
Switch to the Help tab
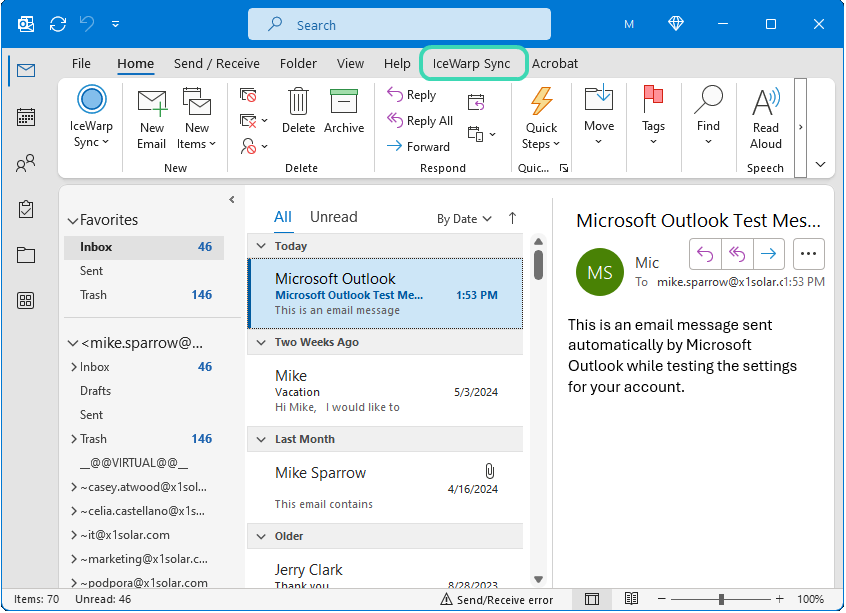coord(397,64)
